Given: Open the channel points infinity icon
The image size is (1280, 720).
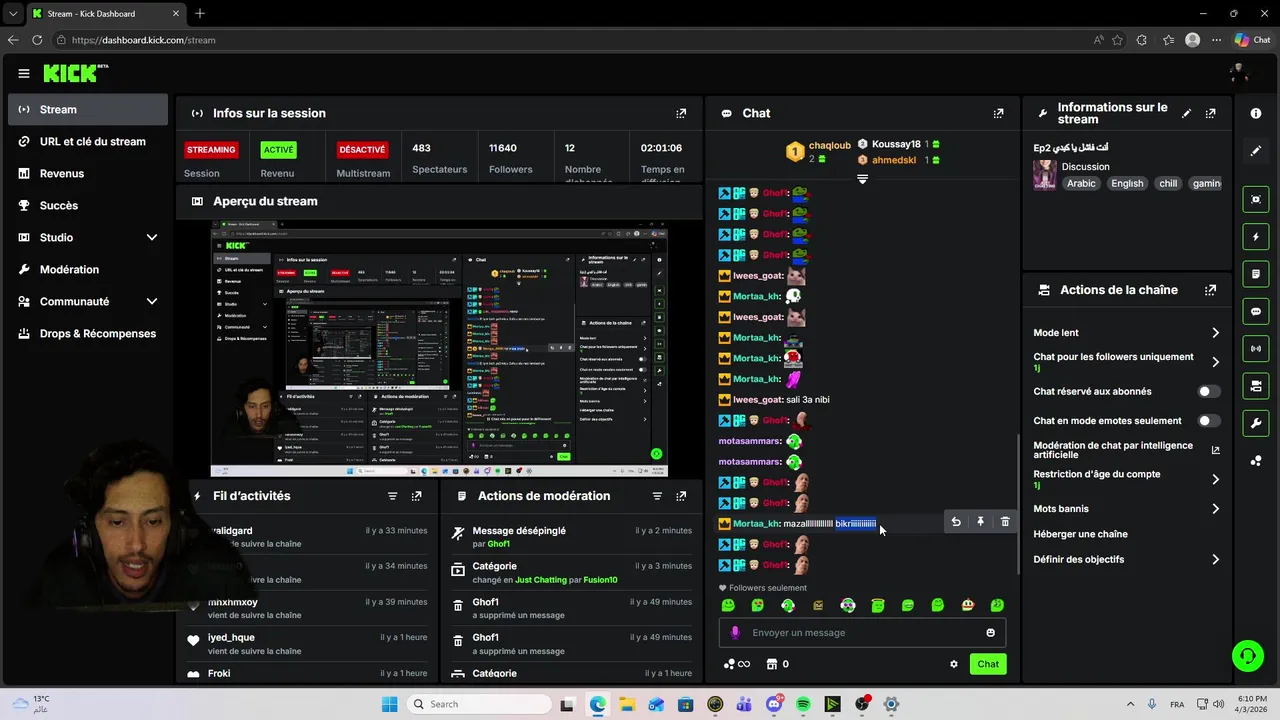Looking at the screenshot, I should click(x=737, y=664).
